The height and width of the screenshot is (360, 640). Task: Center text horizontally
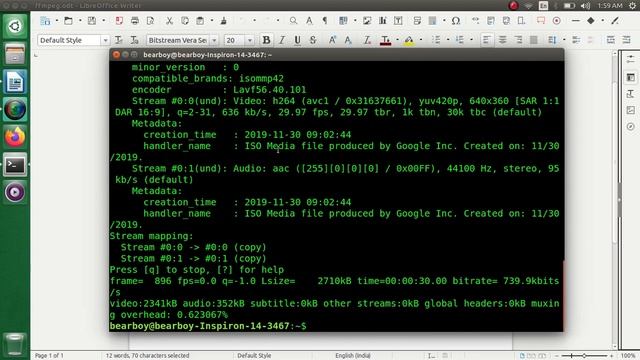click(x=502, y=40)
